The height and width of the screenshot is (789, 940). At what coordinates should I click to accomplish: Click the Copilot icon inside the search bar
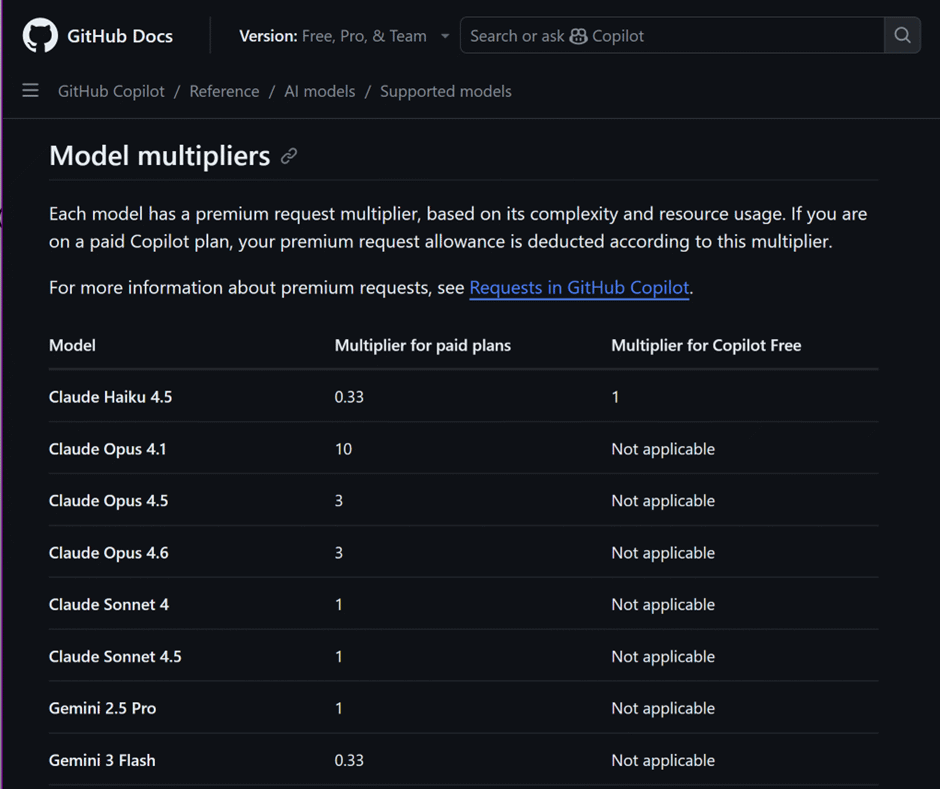click(578, 35)
